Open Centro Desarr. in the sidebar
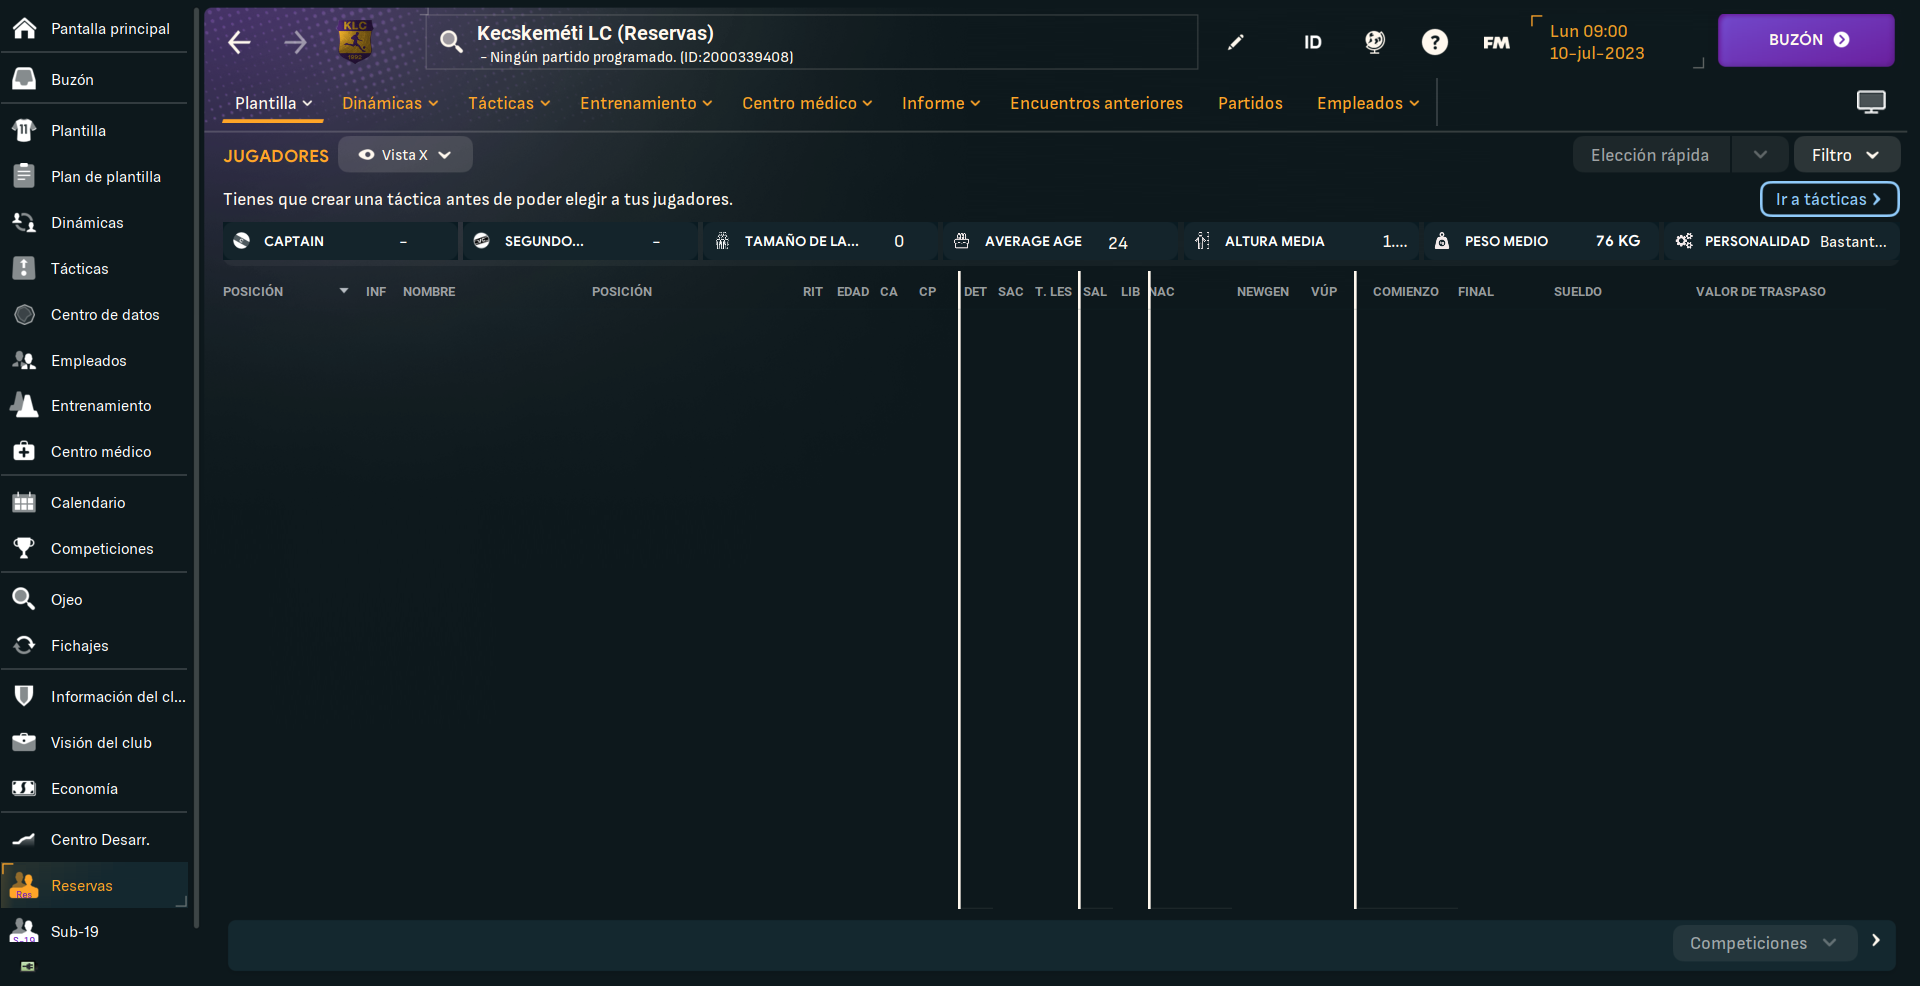 94,839
